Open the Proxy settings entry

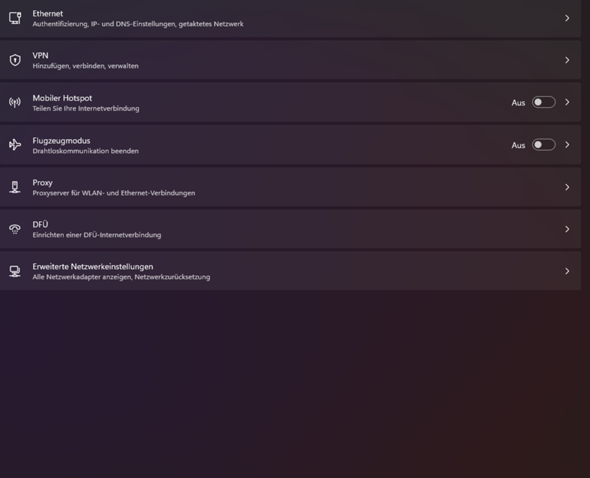[290, 187]
